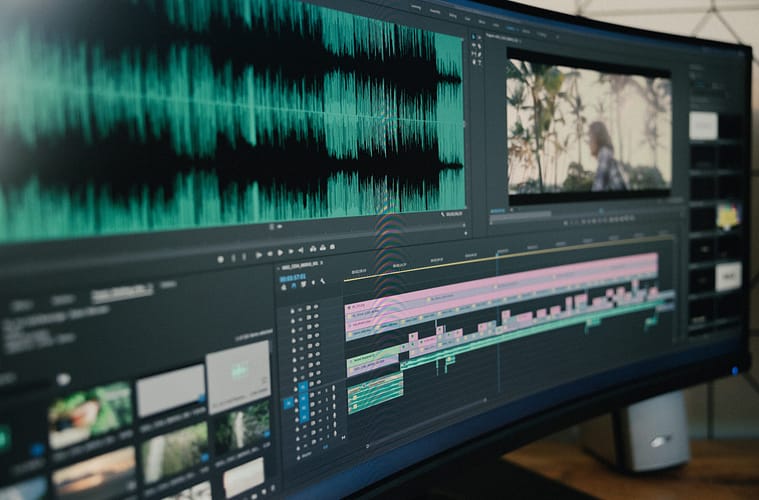Toggle the blue highlighted source patch button
This screenshot has width=759, height=500.
(x=288, y=403)
